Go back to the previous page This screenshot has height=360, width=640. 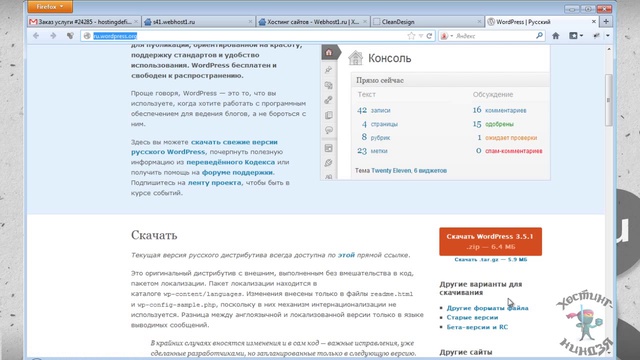click(x=36, y=36)
